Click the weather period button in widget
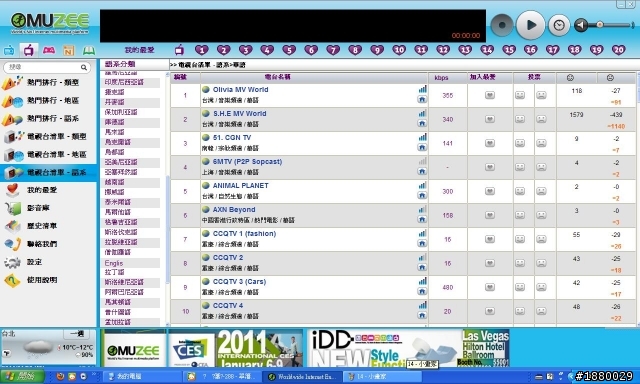 click(77, 334)
